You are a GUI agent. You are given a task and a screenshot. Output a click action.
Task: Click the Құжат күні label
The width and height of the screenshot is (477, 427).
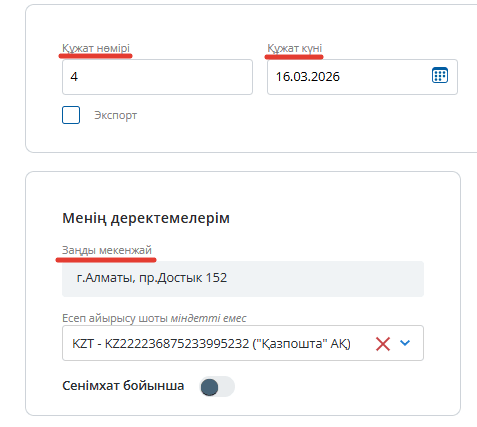click(x=295, y=48)
